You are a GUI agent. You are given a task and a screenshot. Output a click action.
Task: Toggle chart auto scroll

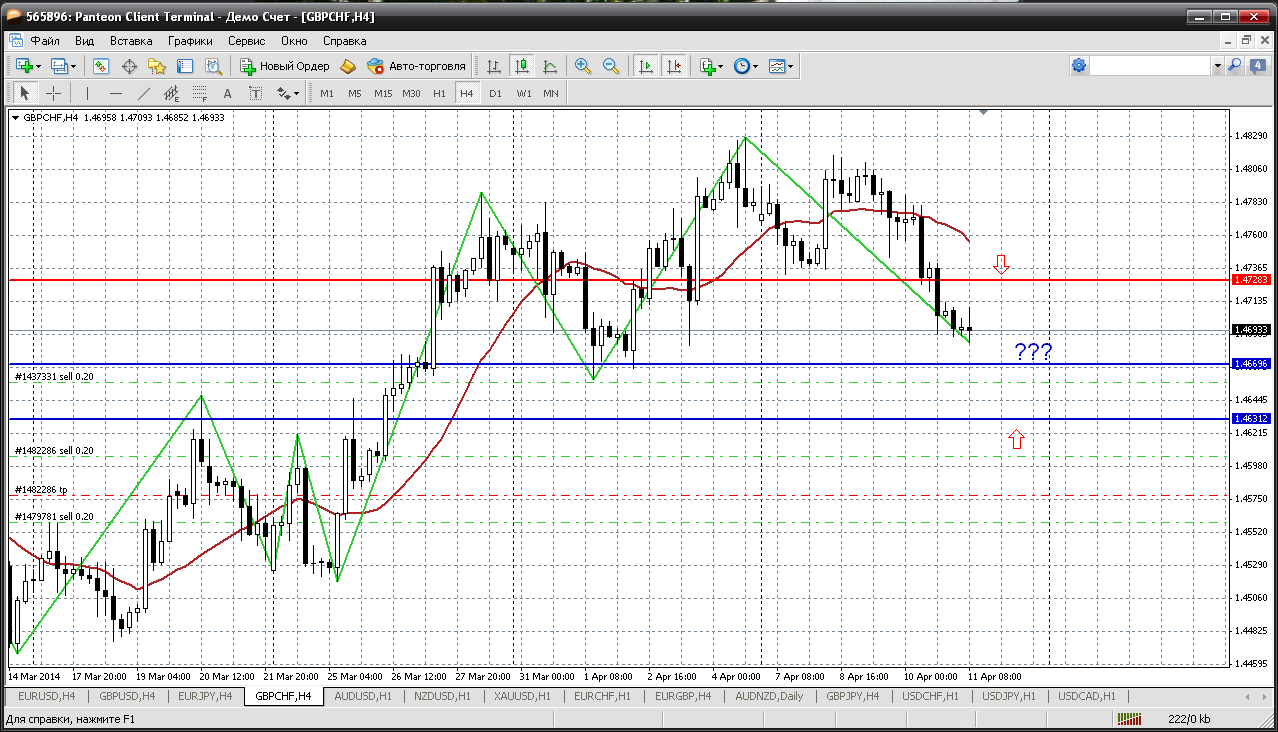(x=646, y=66)
